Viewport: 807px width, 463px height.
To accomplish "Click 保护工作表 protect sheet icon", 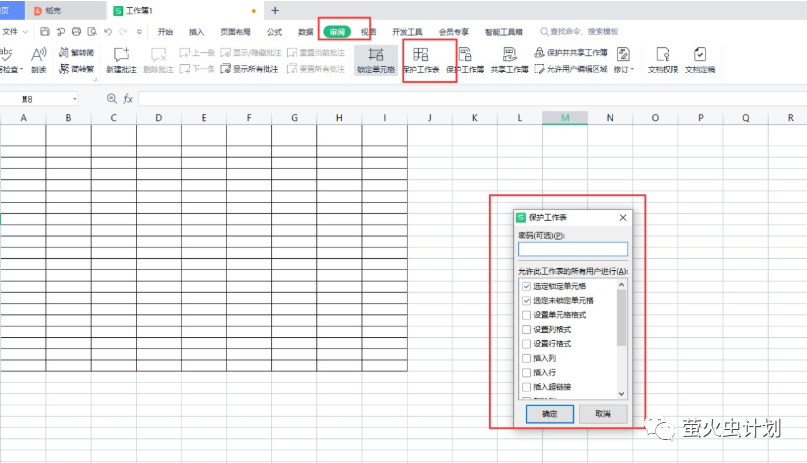I will [x=421, y=60].
